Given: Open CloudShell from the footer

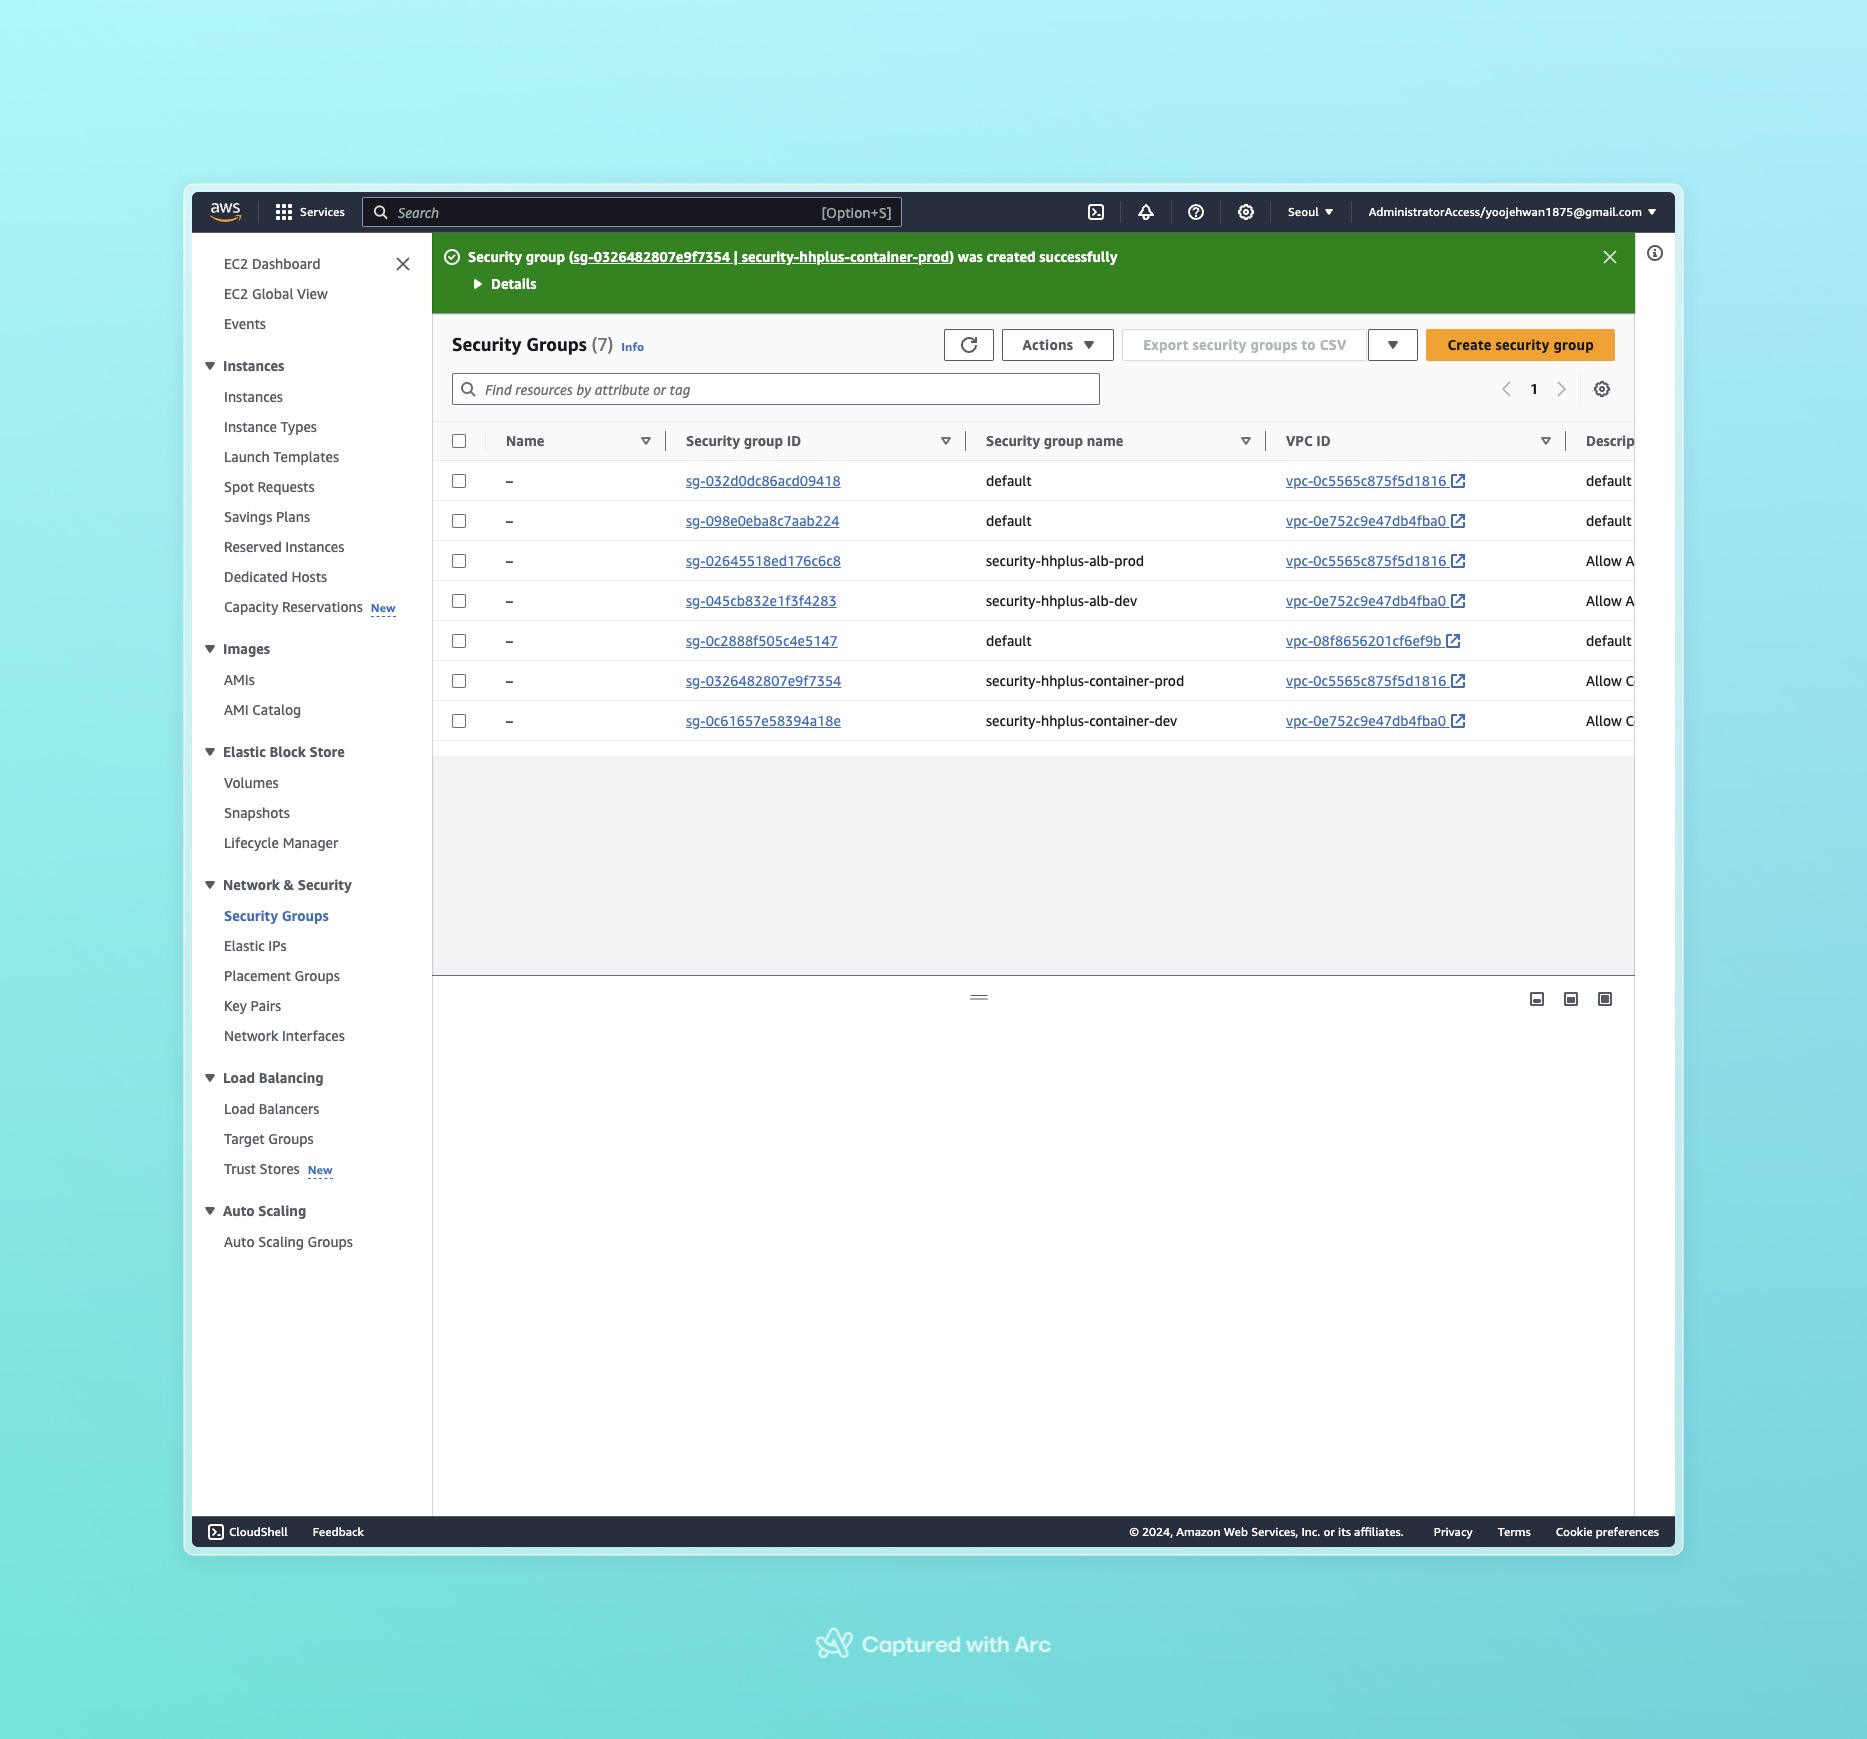Looking at the screenshot, I should click(248, 1532).
